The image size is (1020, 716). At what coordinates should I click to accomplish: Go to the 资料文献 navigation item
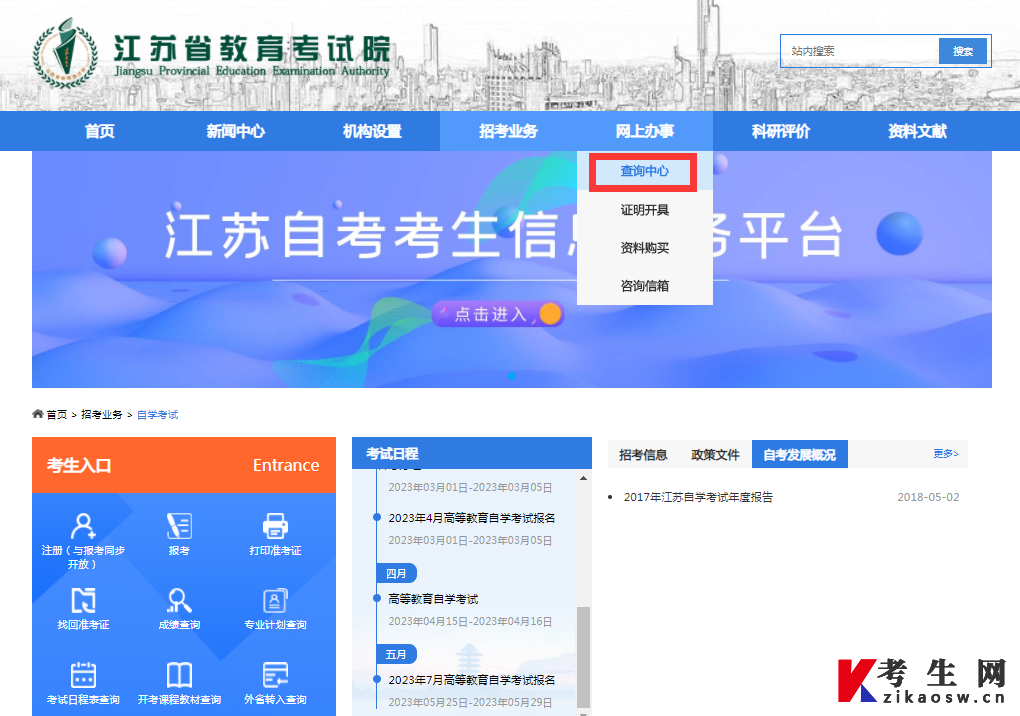(917, 131)
